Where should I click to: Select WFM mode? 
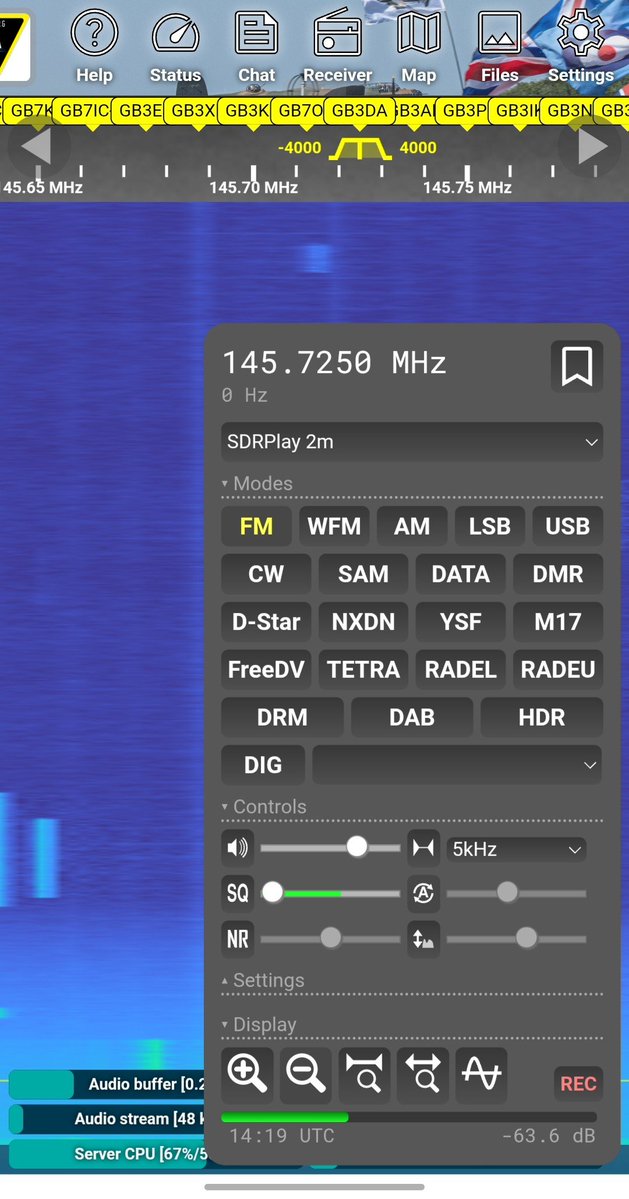coord(334,526)
